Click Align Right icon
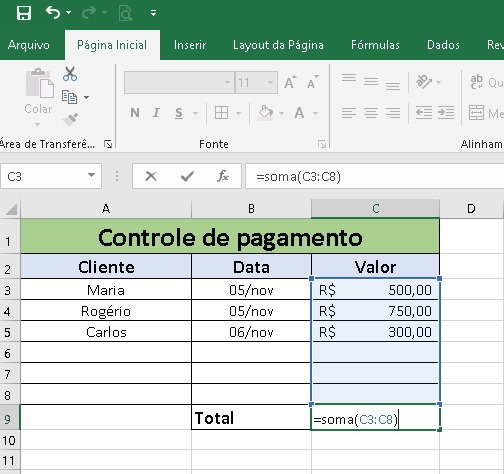This screenshot has height=474, width=504. 393,113
